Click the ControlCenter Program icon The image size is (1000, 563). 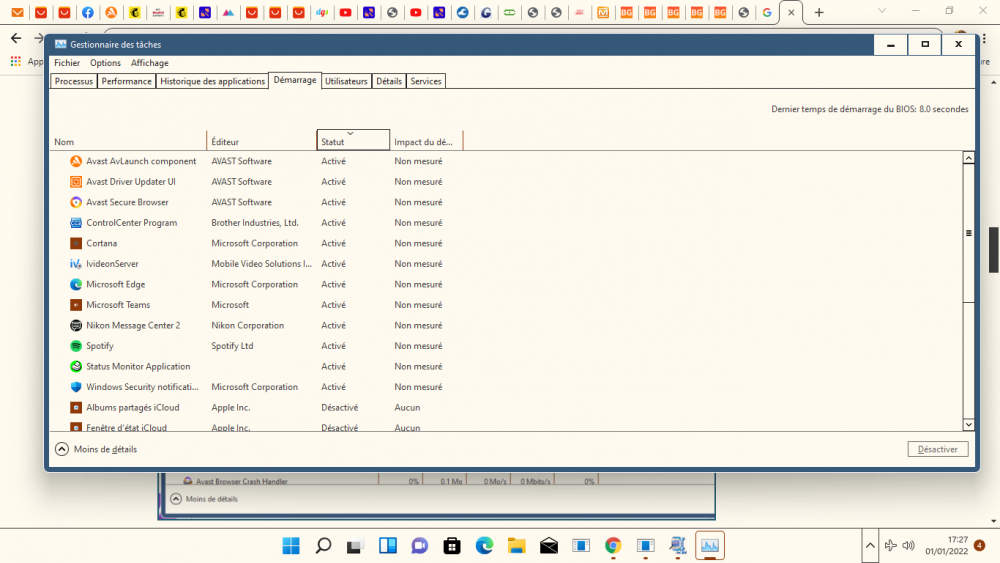tap(76, 223)
